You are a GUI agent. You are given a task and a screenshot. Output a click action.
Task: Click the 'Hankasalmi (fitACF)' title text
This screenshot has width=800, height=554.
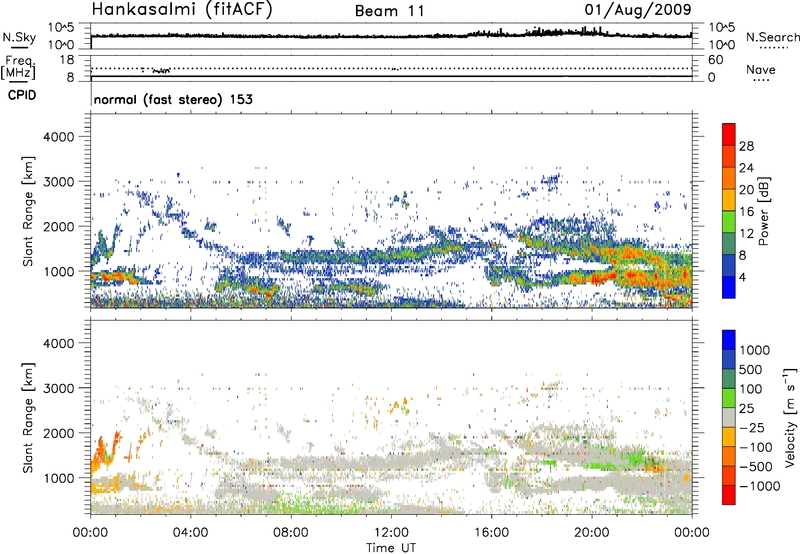(x=182, y=10)
